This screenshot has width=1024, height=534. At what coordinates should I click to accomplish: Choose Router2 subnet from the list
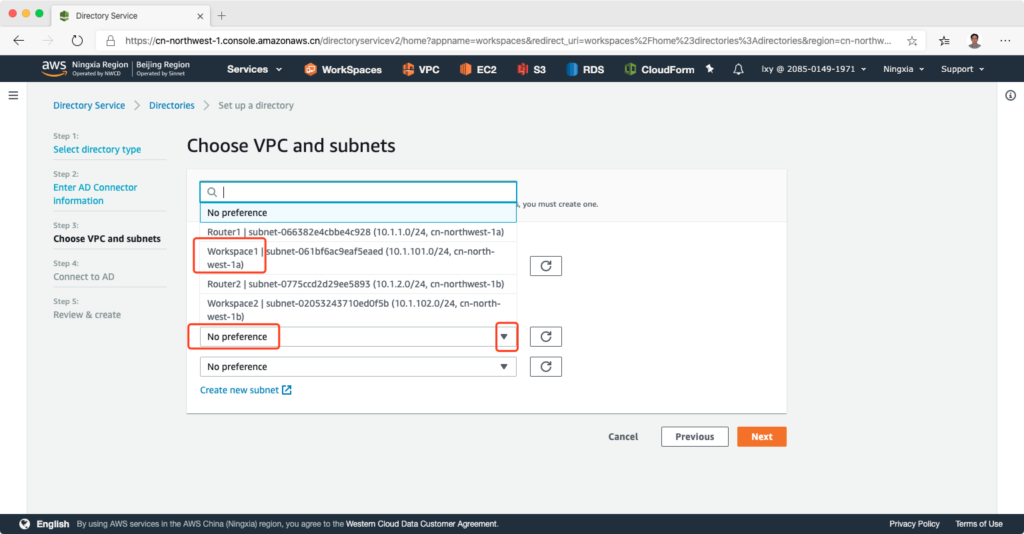tap(357, 284)
